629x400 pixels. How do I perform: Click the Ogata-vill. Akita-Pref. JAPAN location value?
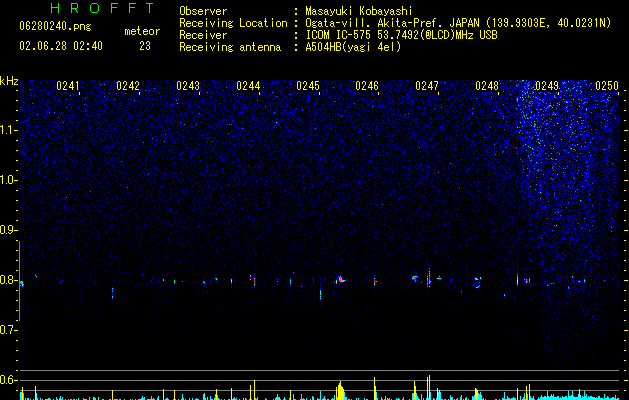(x=458, y=24)
